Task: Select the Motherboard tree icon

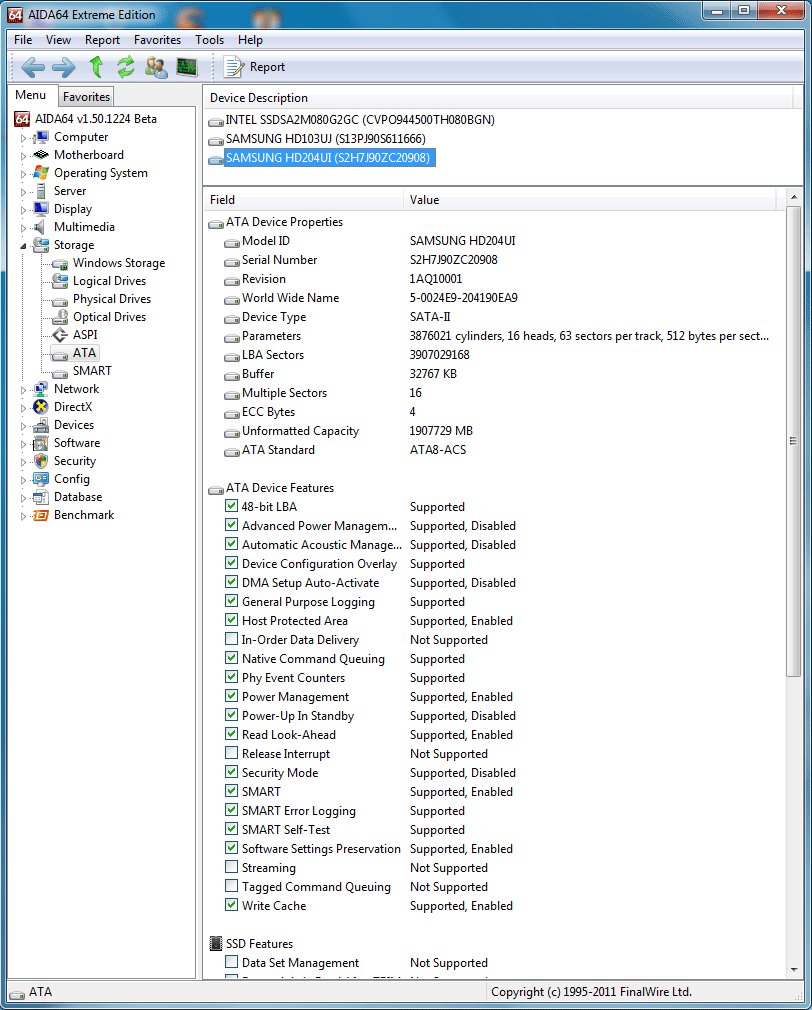Action: coord(41,155)
